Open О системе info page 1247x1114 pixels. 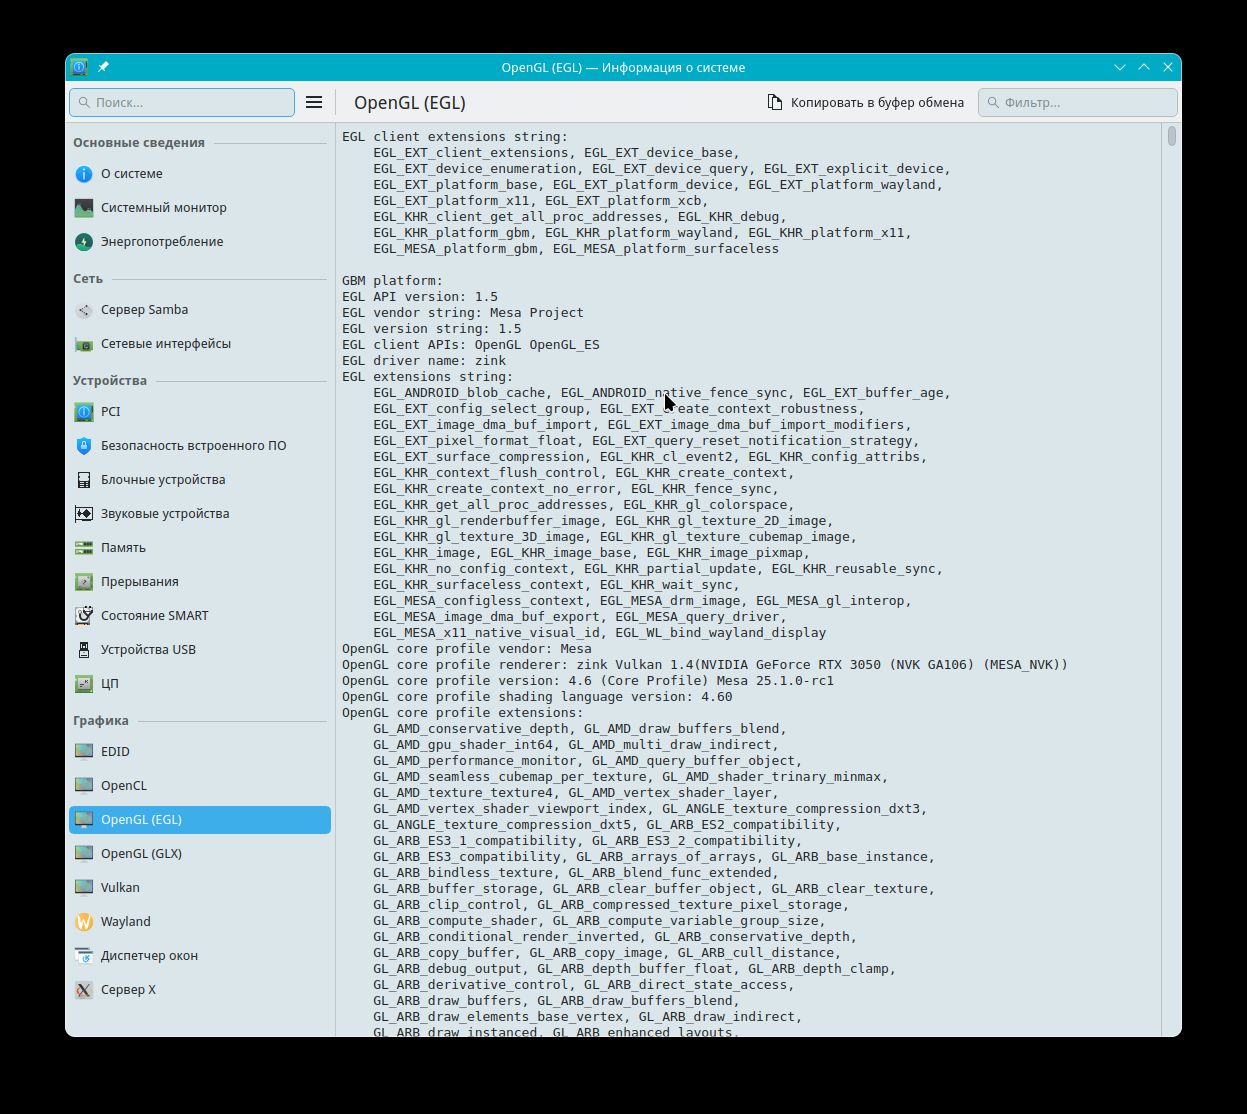(x=200, y=174)
